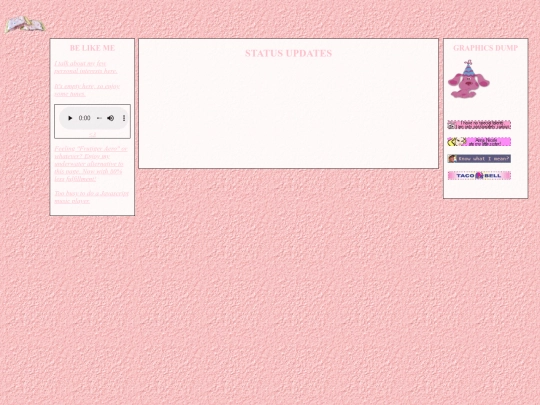Play the audio track

click(70, 118)
